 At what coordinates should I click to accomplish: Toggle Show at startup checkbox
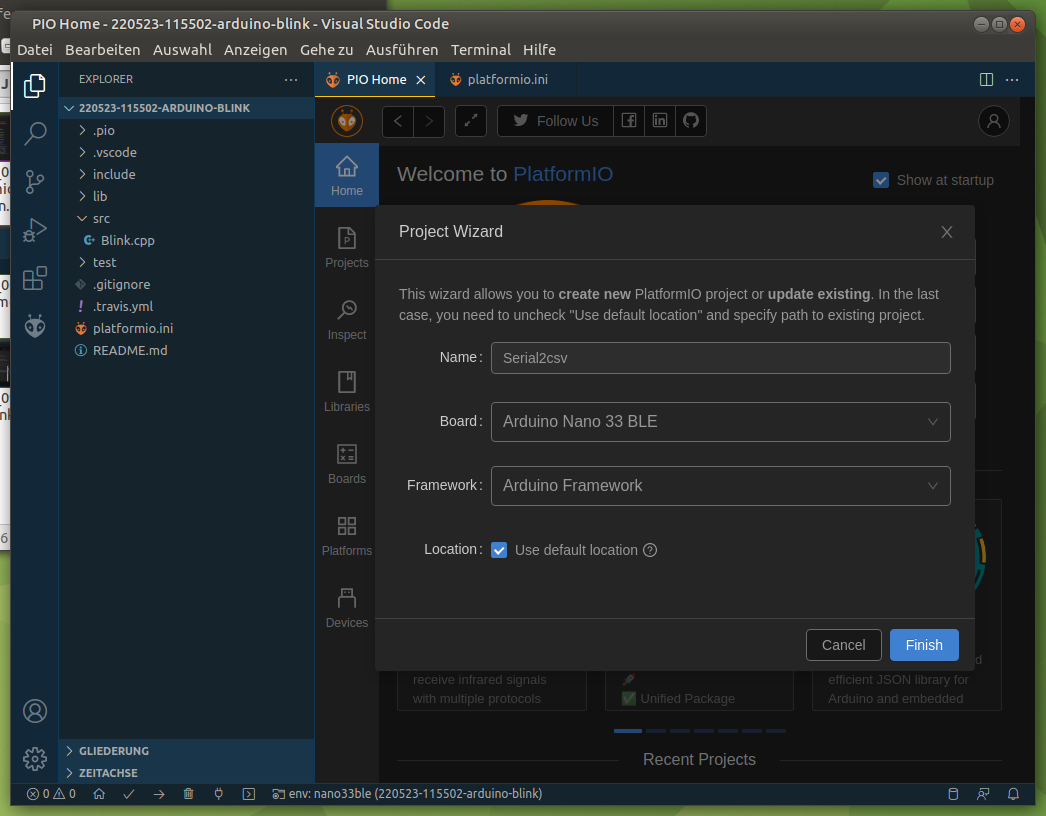pos(881,180)
